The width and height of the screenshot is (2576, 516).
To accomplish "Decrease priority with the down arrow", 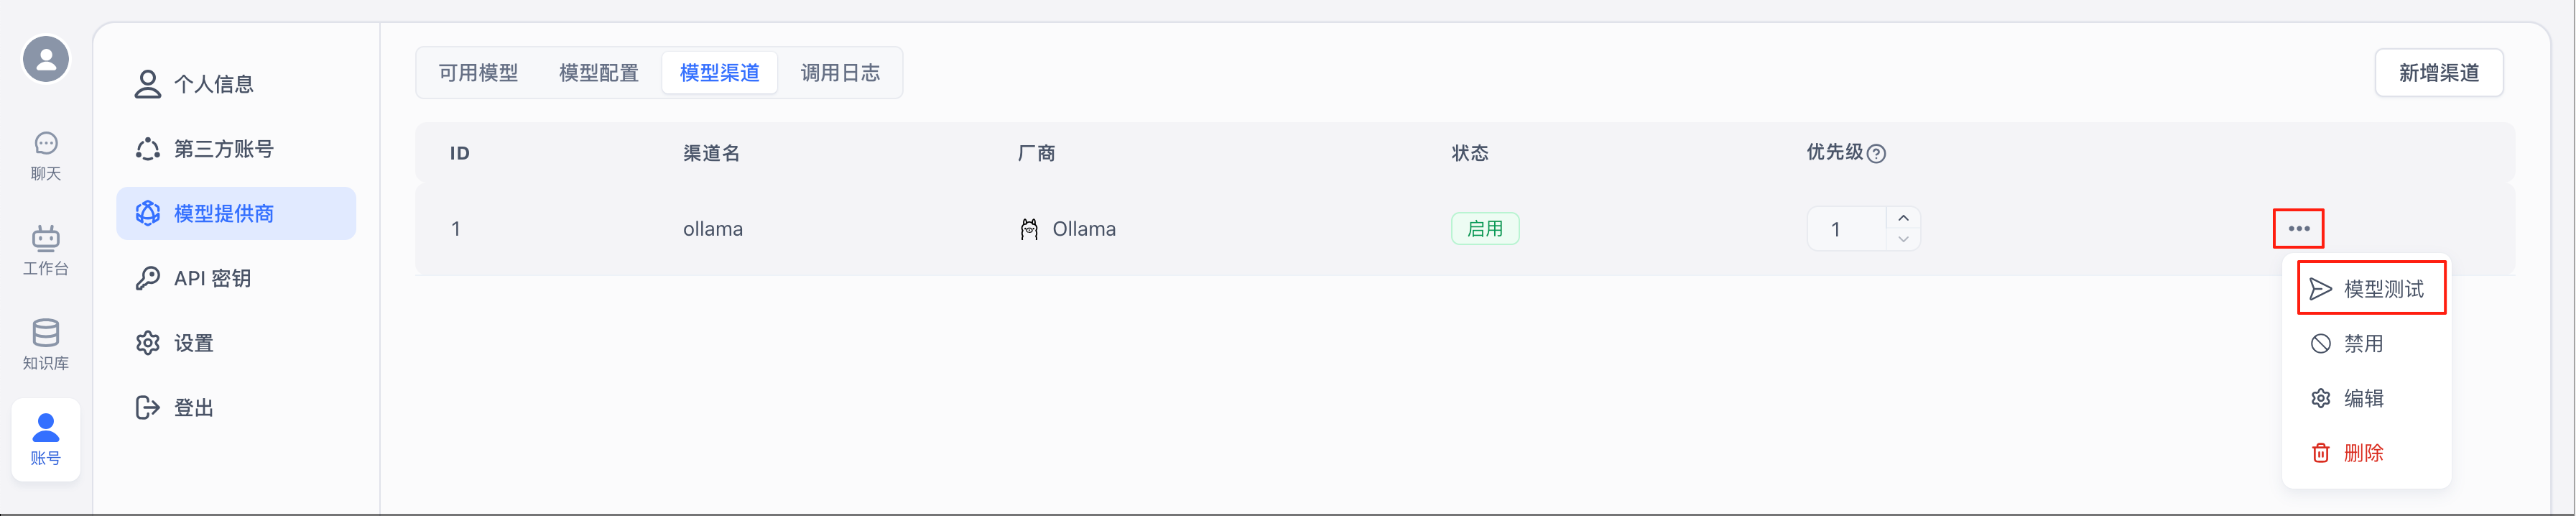I will click(1903, 239).
